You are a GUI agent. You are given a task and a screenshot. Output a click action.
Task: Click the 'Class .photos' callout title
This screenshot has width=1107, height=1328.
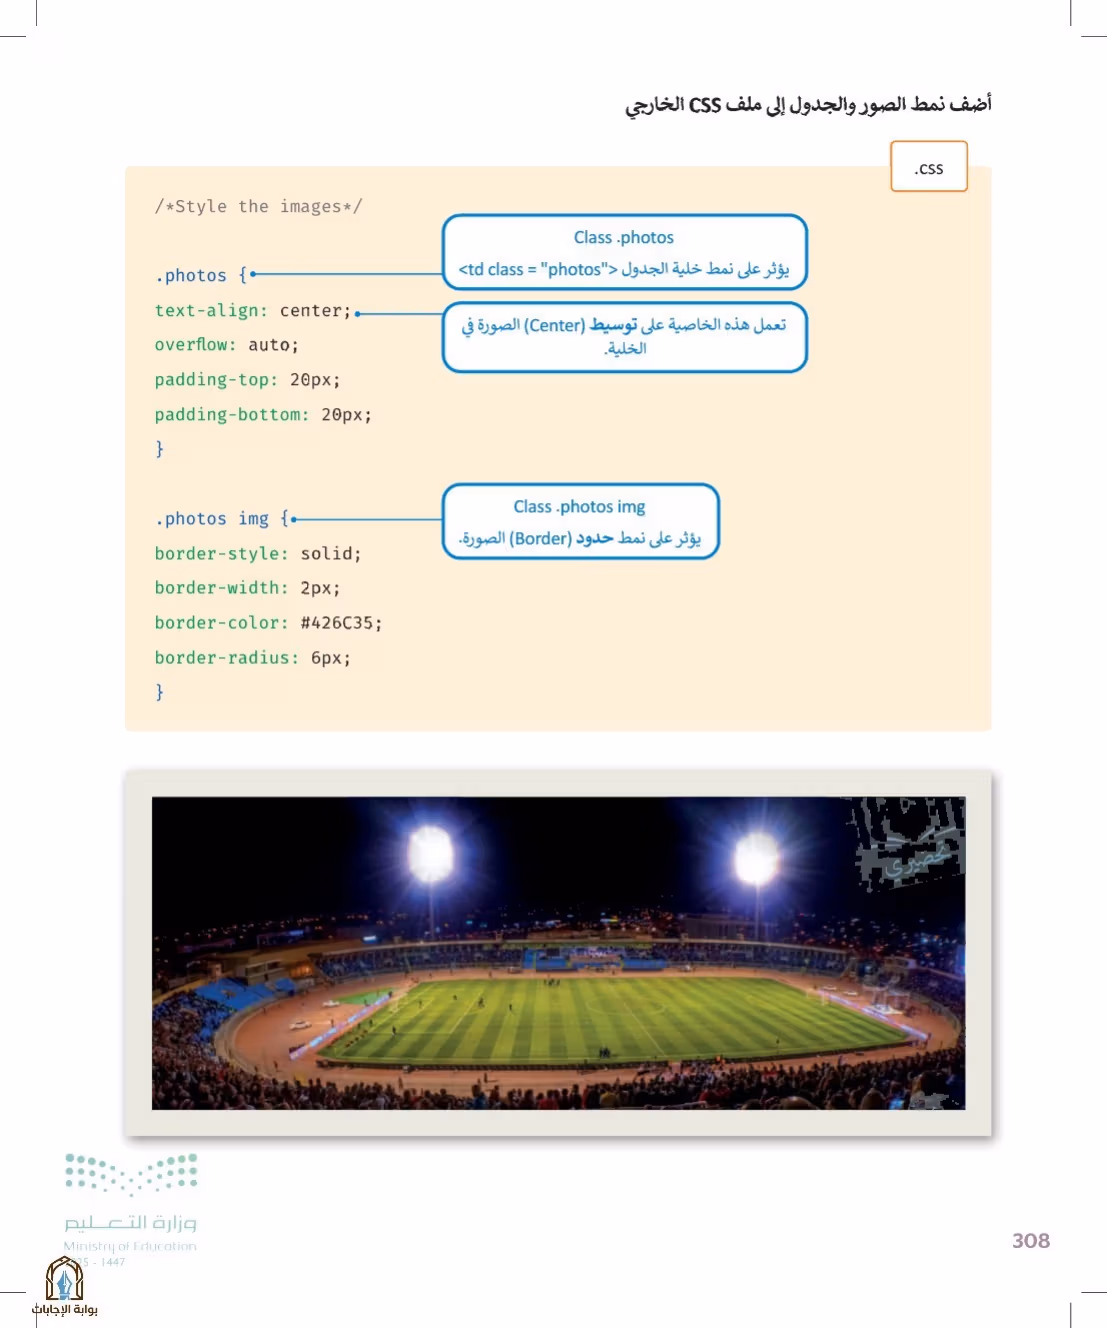coord(624,237)
